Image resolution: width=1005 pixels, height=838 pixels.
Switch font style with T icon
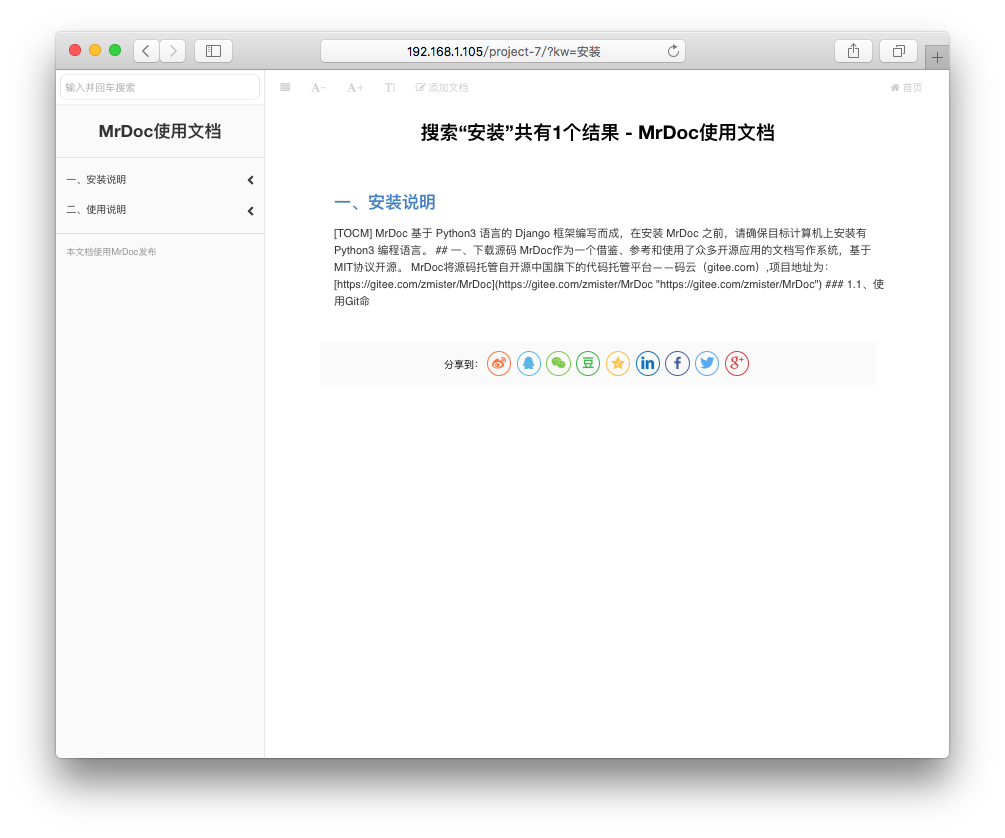click(x=390, y=88)
